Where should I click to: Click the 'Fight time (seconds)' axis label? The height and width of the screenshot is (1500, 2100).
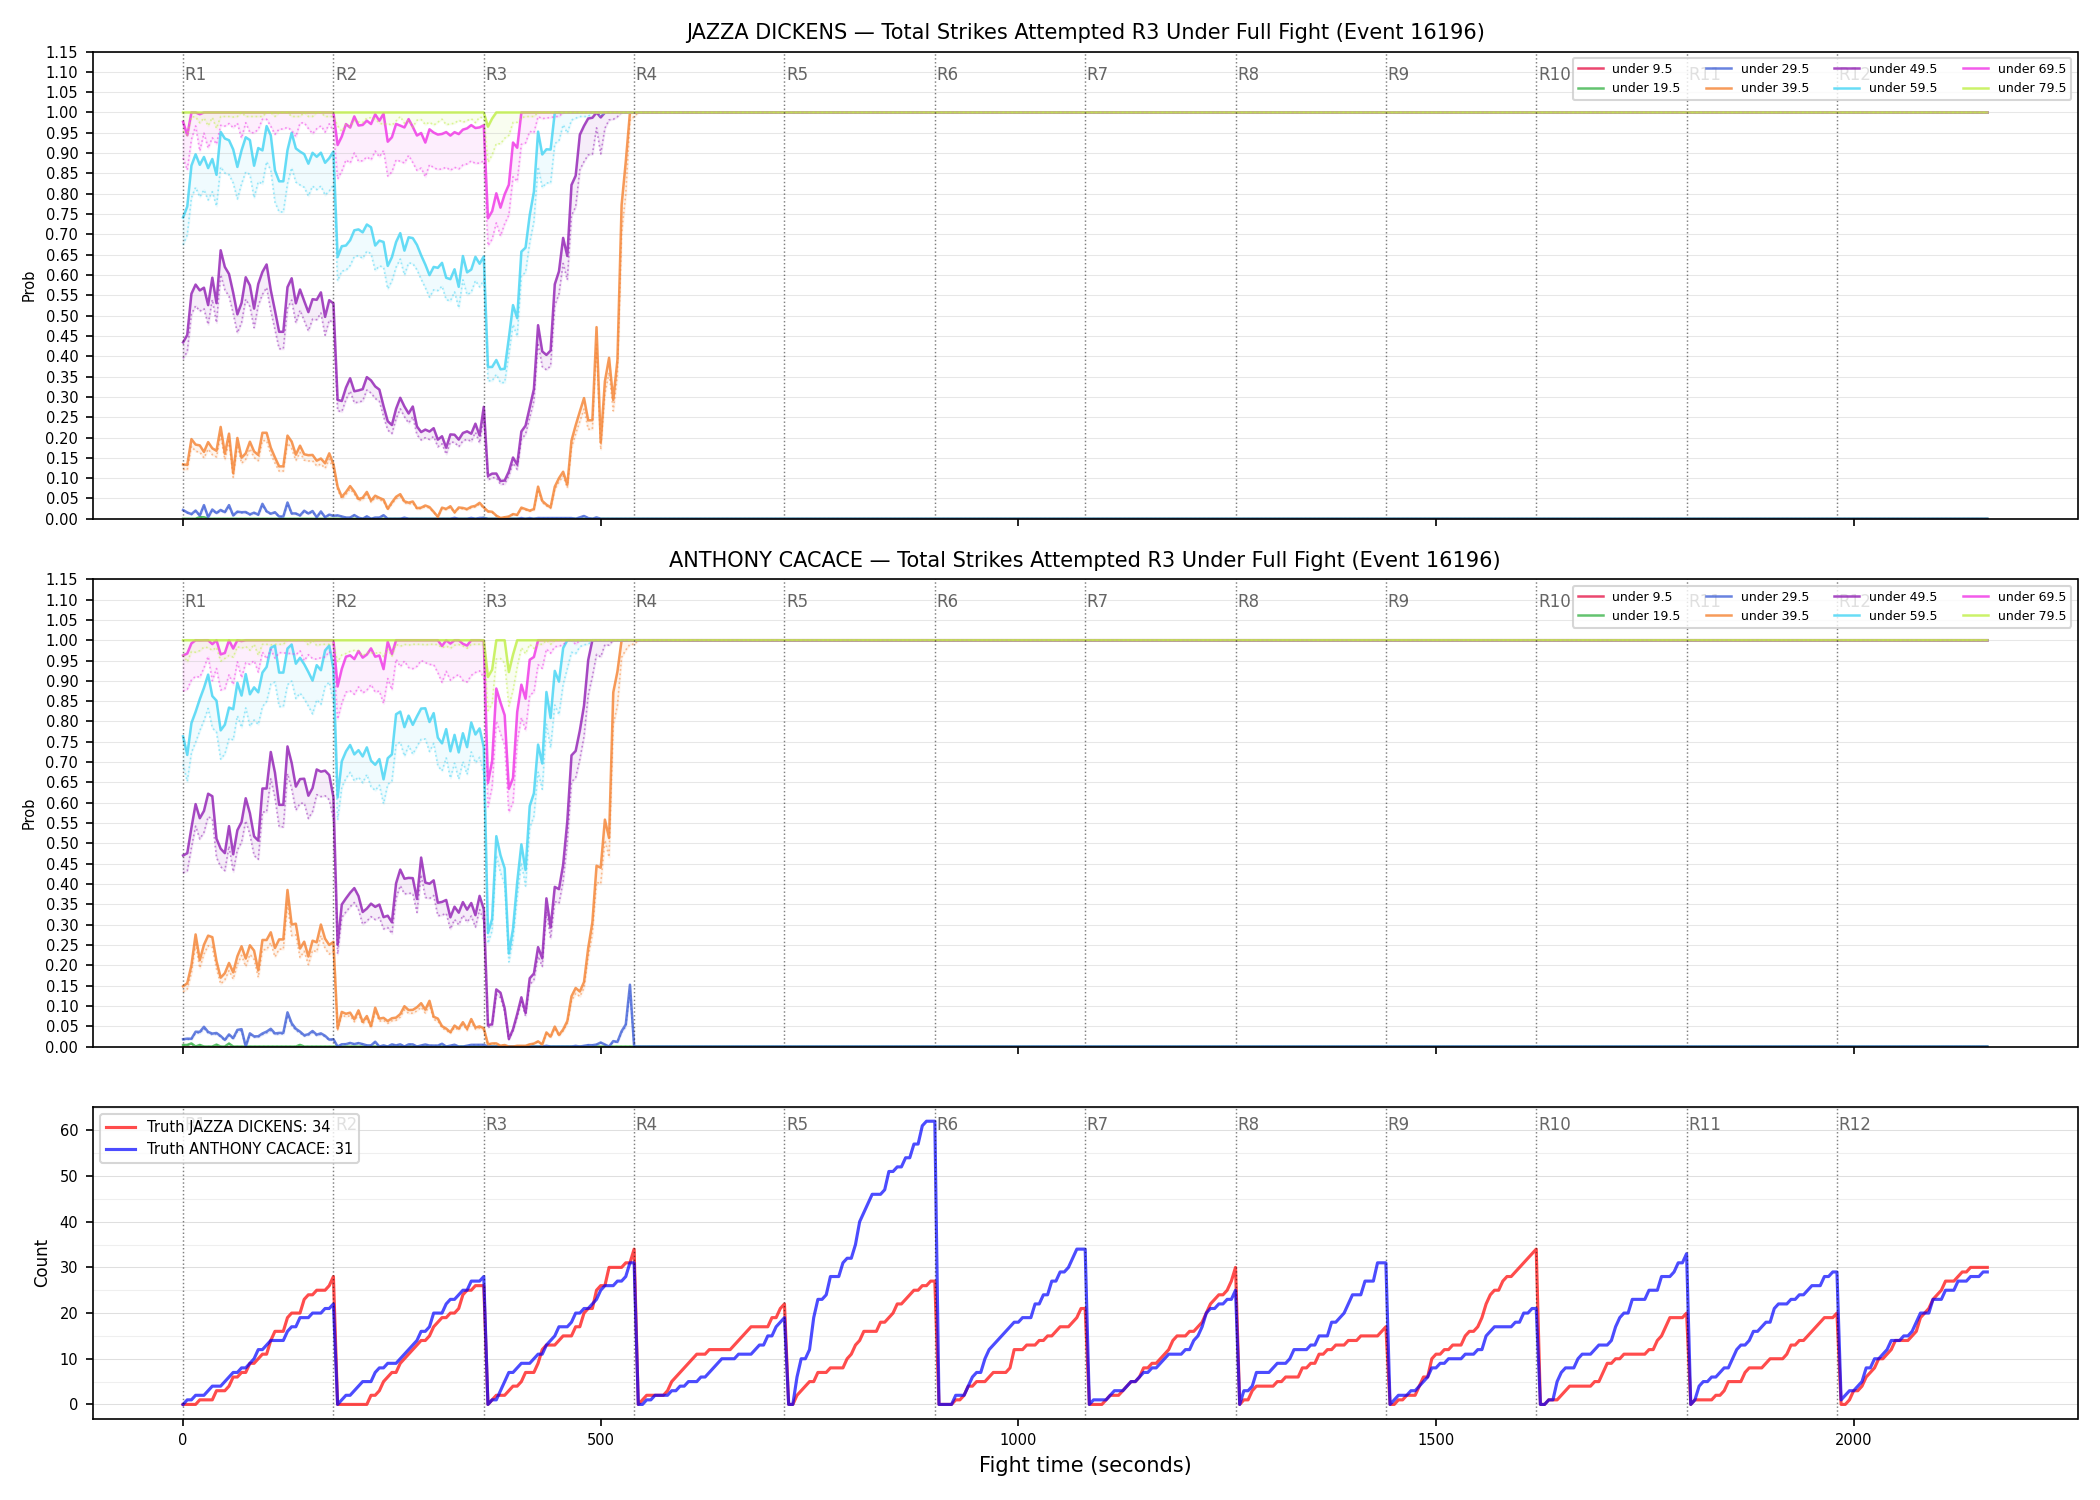[x=1085, y=1465]
